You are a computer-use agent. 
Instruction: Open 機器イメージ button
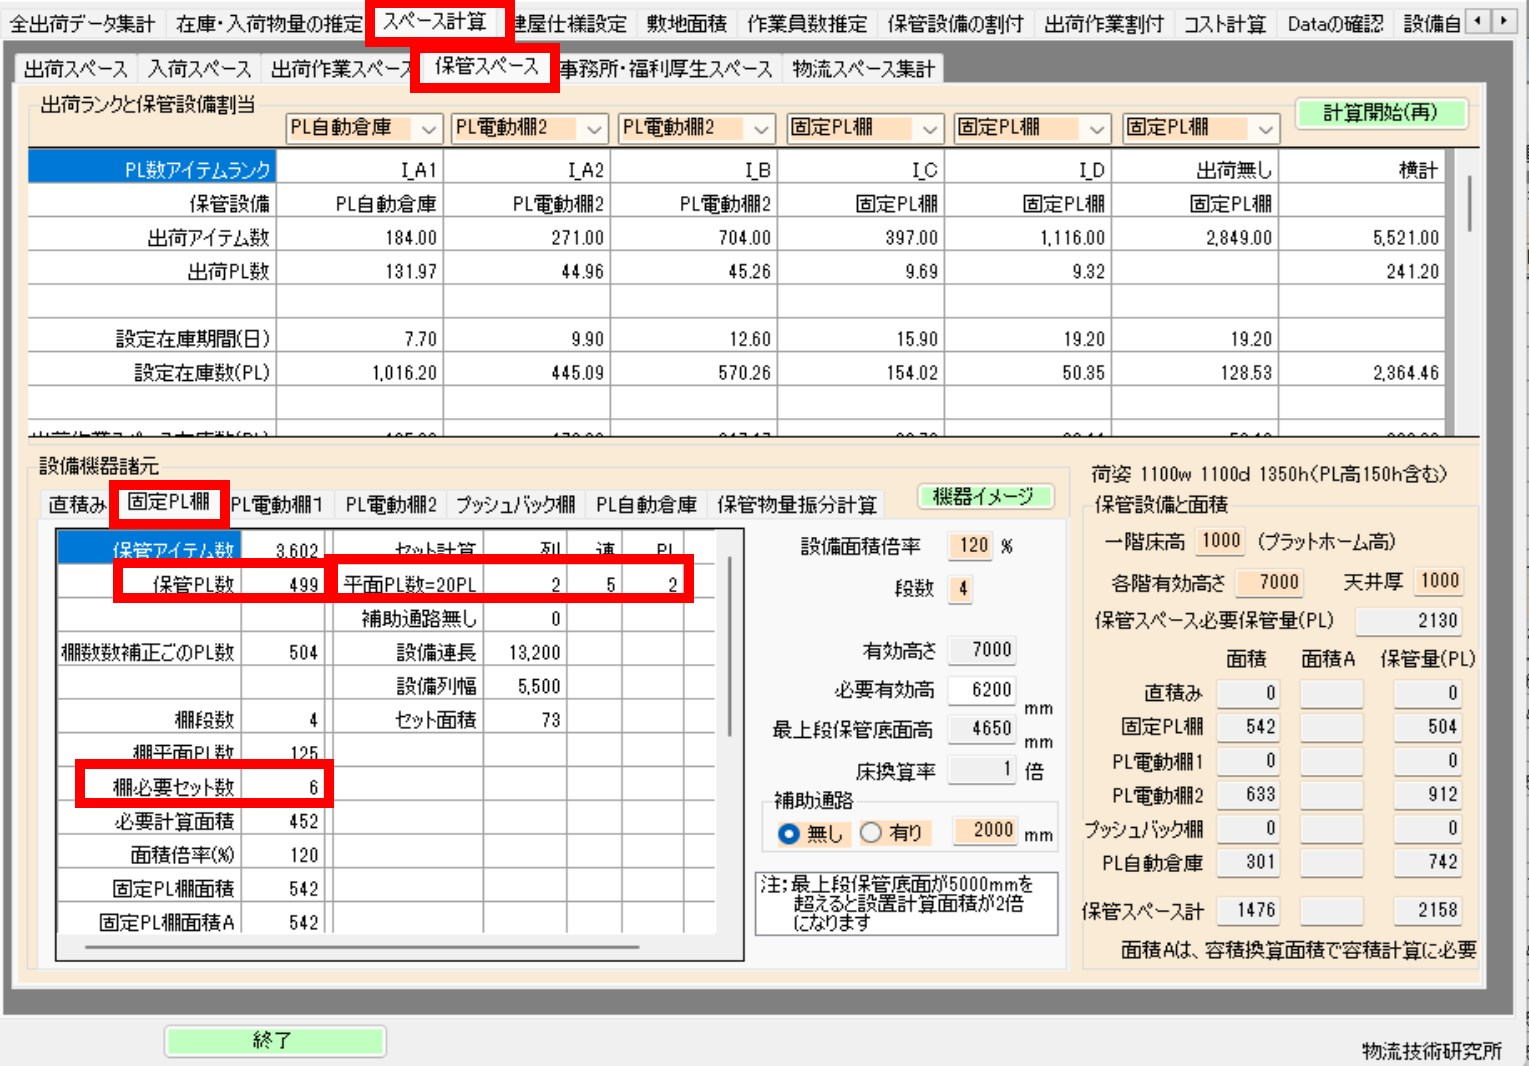(984, 497)
